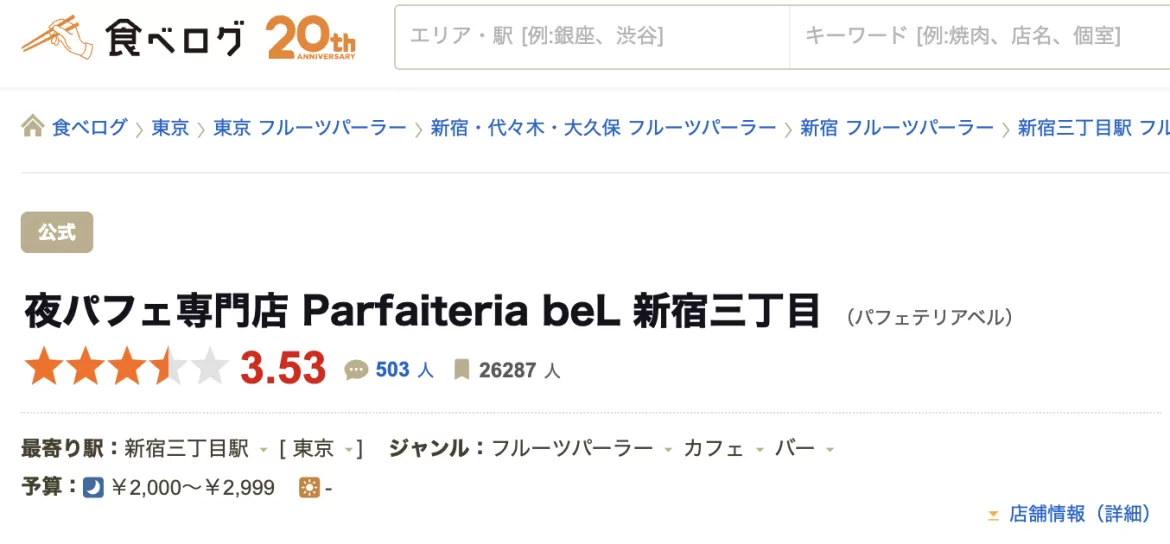The height and width of the screenshot is (544, 1170).
Task: Open 新宿・代々木・大久保 フルーツパーラー breadcrumb
Action: pyautogui.click(x=603, y=128)
